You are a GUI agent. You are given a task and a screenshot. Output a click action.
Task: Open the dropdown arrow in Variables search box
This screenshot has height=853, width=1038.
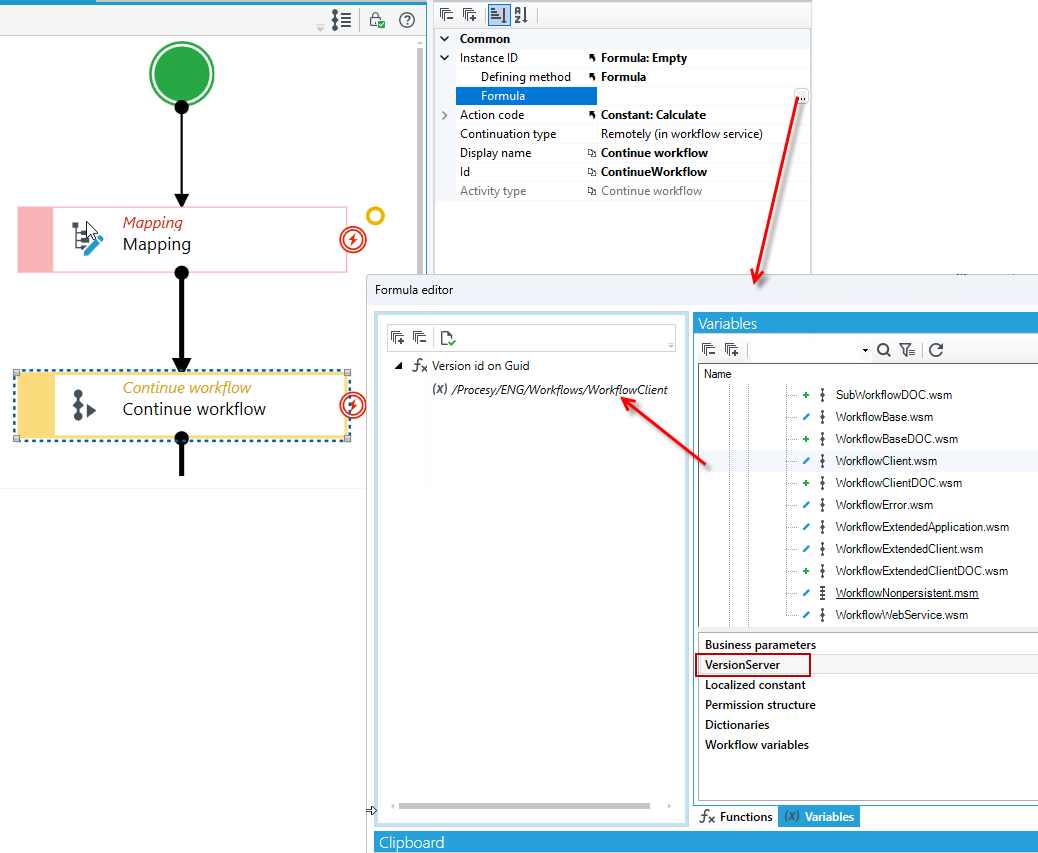[x=865, y=351]
